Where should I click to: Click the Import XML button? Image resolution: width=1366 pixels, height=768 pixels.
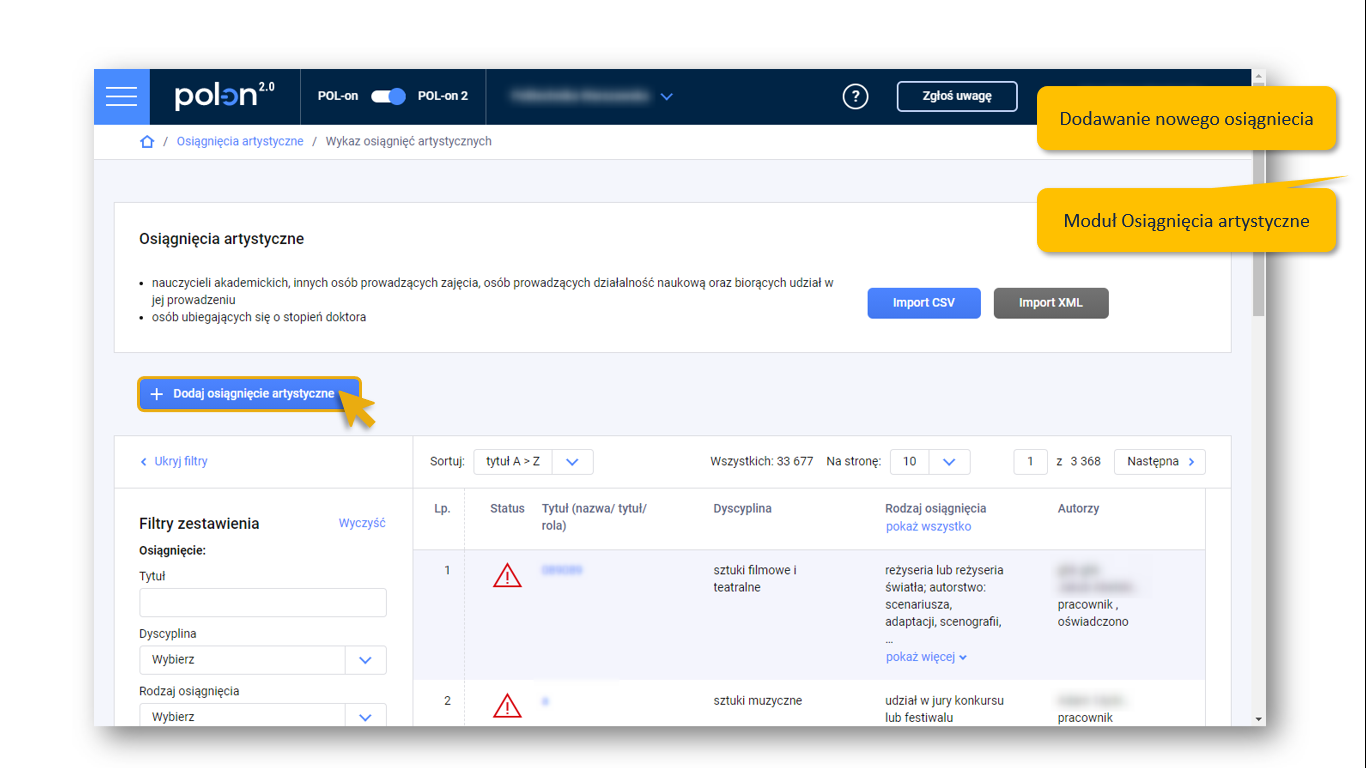1051,303
